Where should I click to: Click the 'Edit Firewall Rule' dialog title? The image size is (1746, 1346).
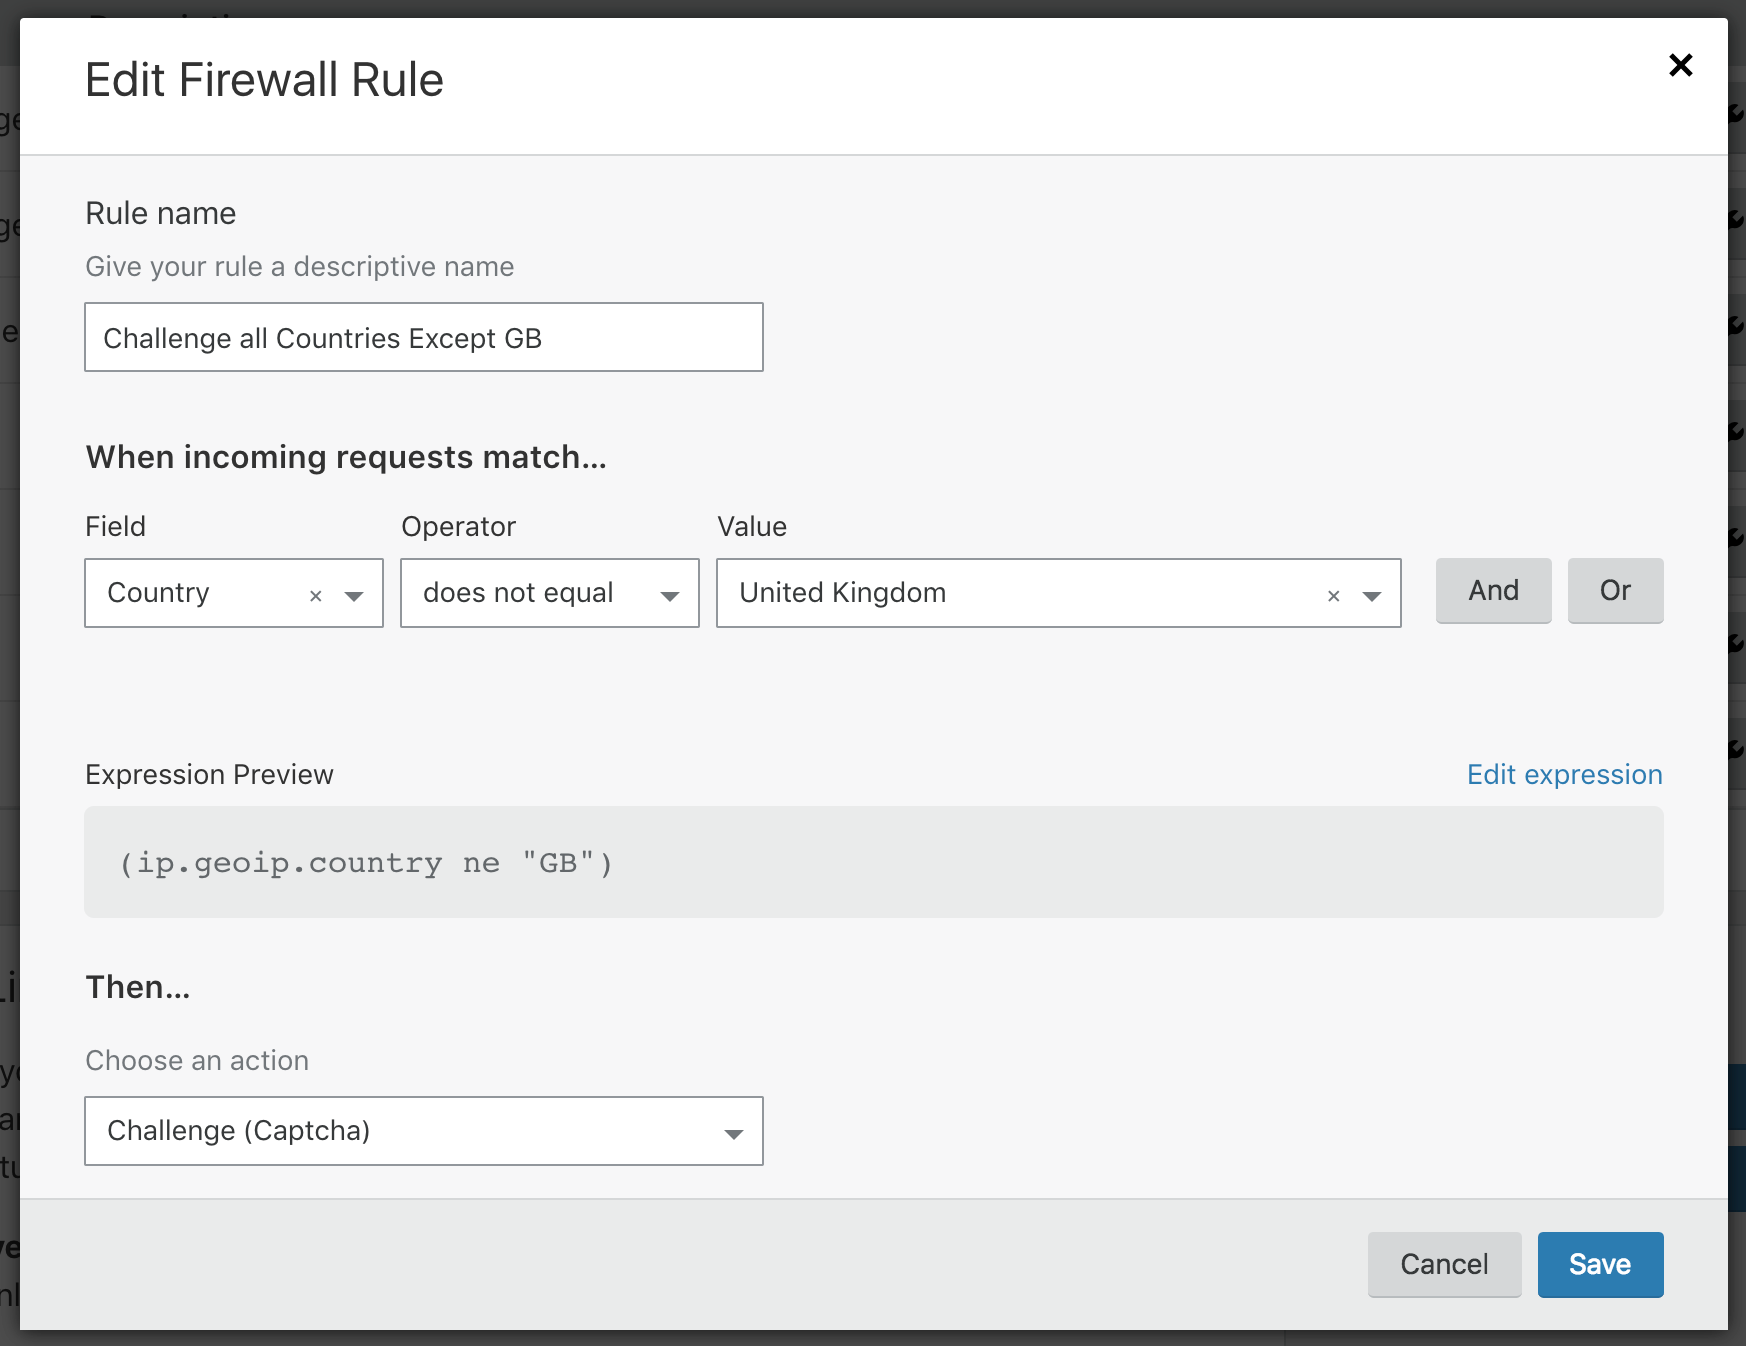(264, 80)
